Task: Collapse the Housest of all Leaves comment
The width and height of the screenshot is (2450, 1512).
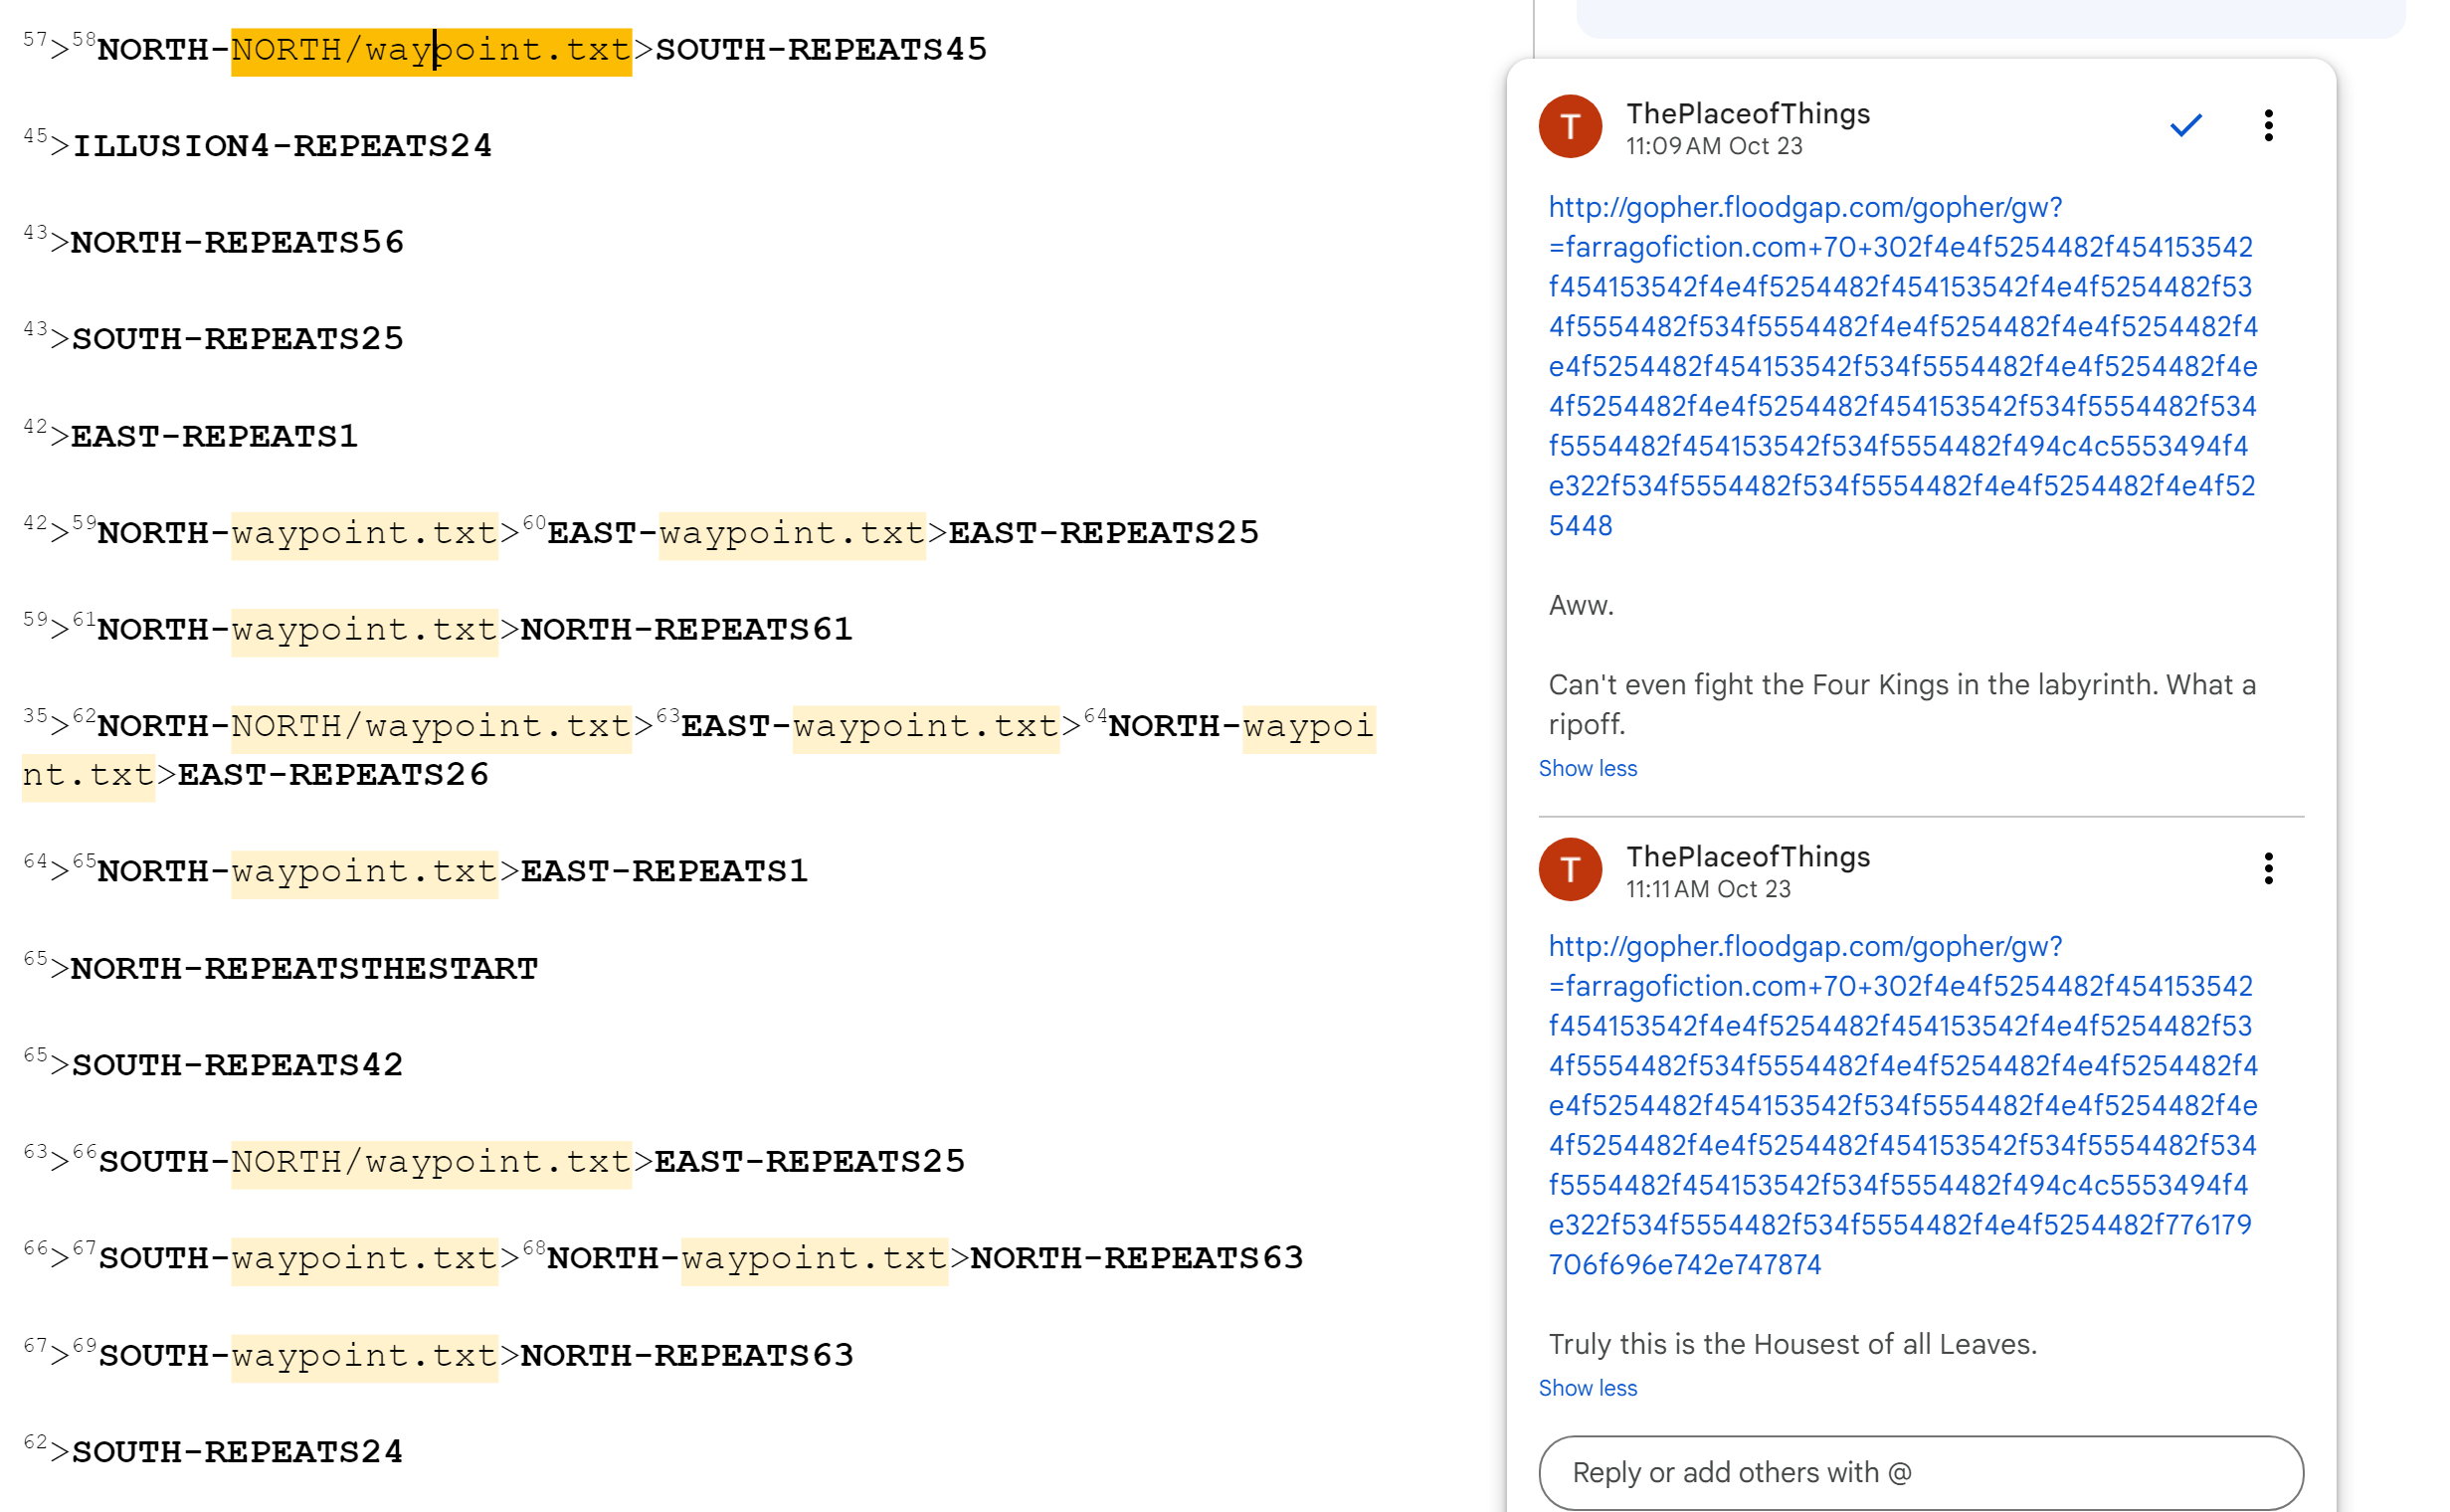Action: click(x=1587, y=1387)
